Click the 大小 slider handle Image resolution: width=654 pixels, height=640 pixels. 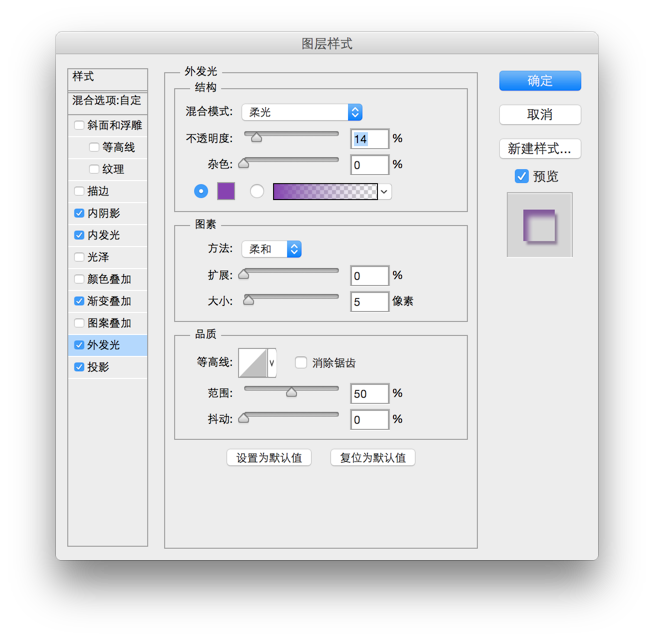(249, 300)
